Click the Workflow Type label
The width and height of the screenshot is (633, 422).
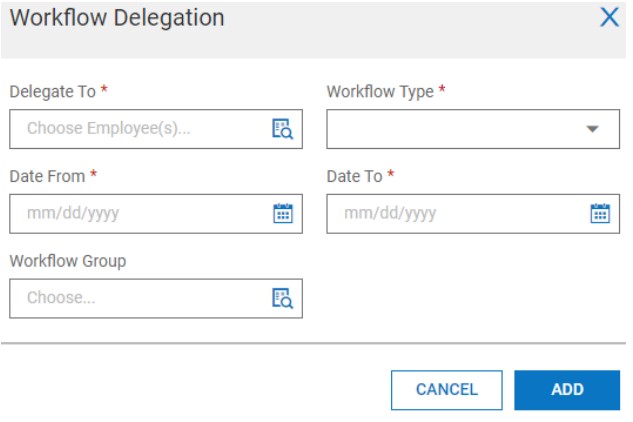coord(380,92)
